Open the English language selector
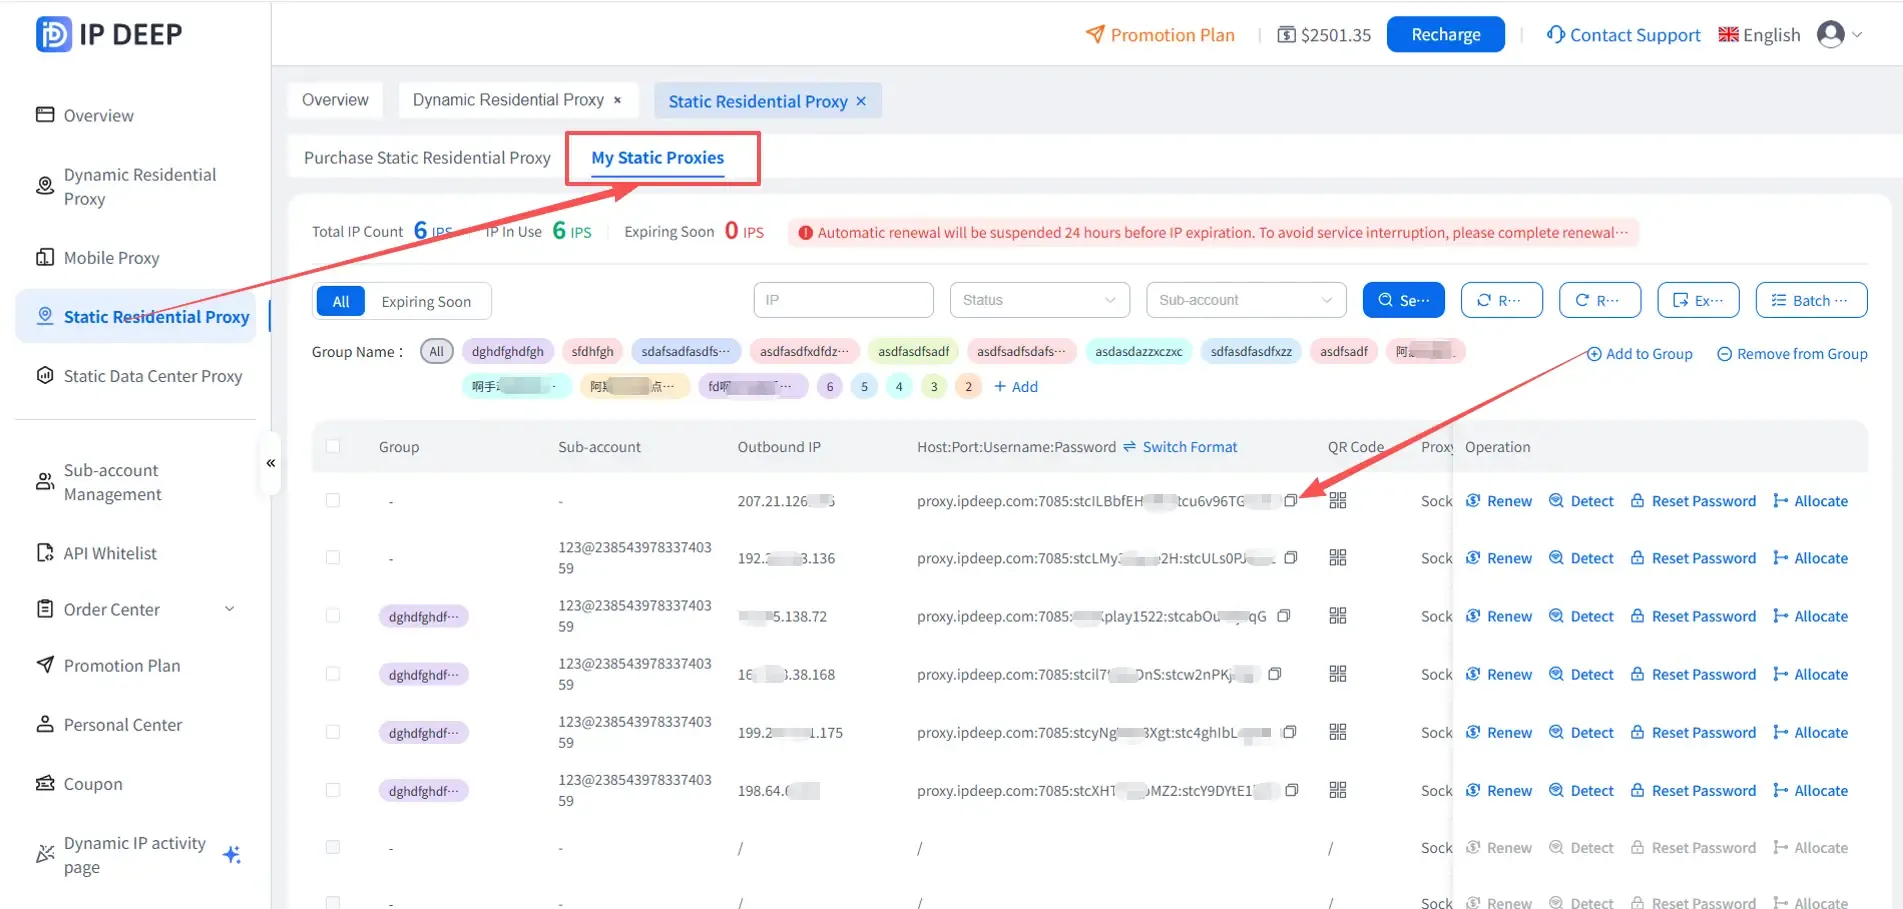The height and width of the screenshot is (909, 1903). (x=1759, y=35)
